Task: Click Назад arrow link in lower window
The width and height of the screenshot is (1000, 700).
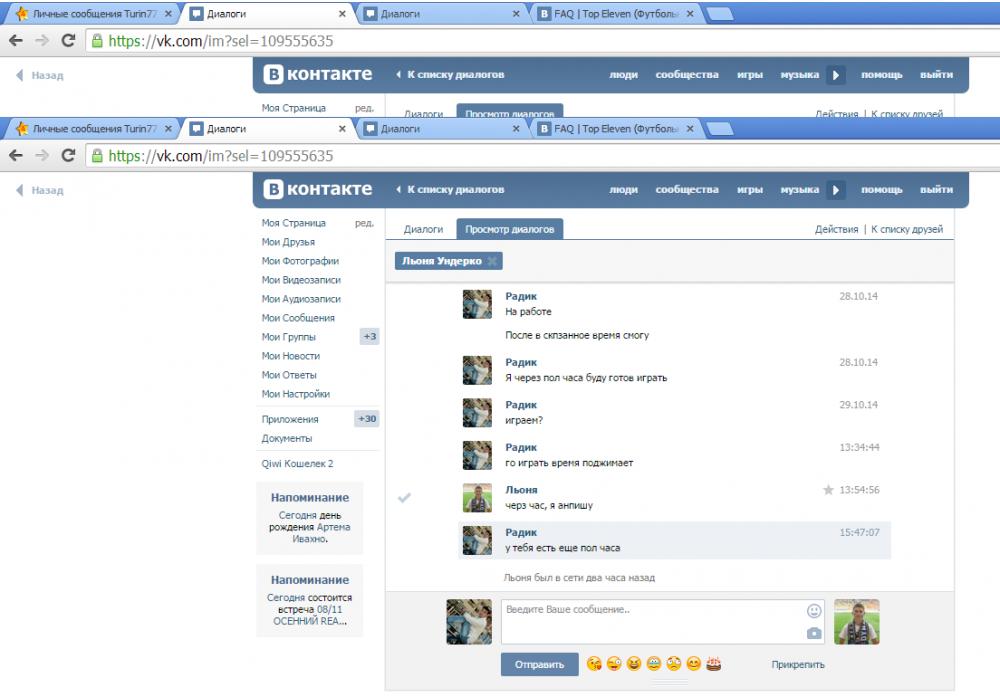Action: click(40, 190)
